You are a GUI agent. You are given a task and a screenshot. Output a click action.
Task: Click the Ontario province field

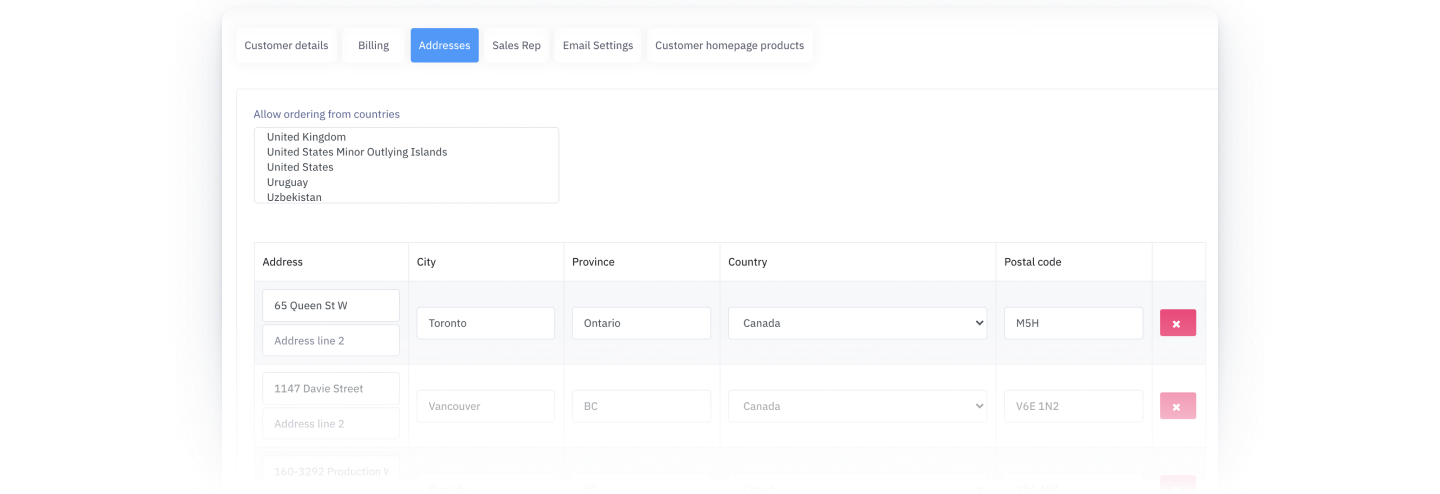click(x=641, y=323)
